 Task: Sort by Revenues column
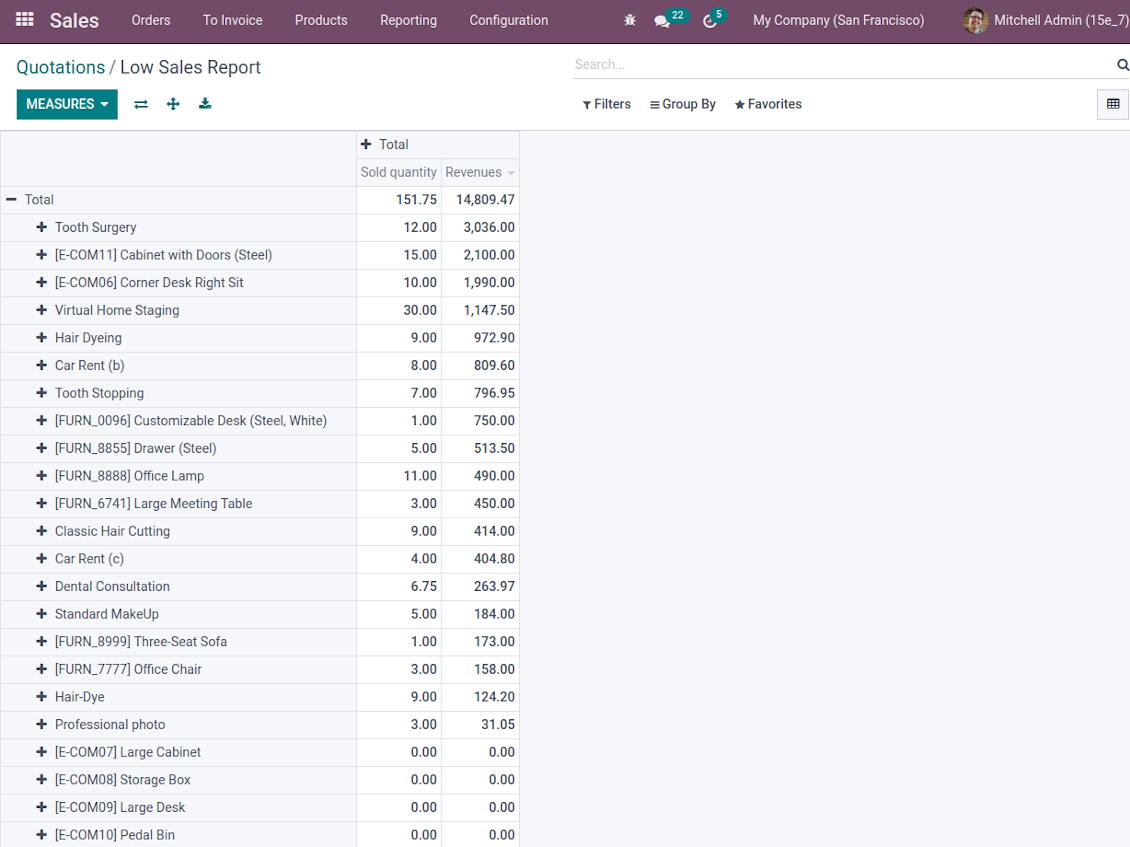pyautogui.click(x=480, y=172)
